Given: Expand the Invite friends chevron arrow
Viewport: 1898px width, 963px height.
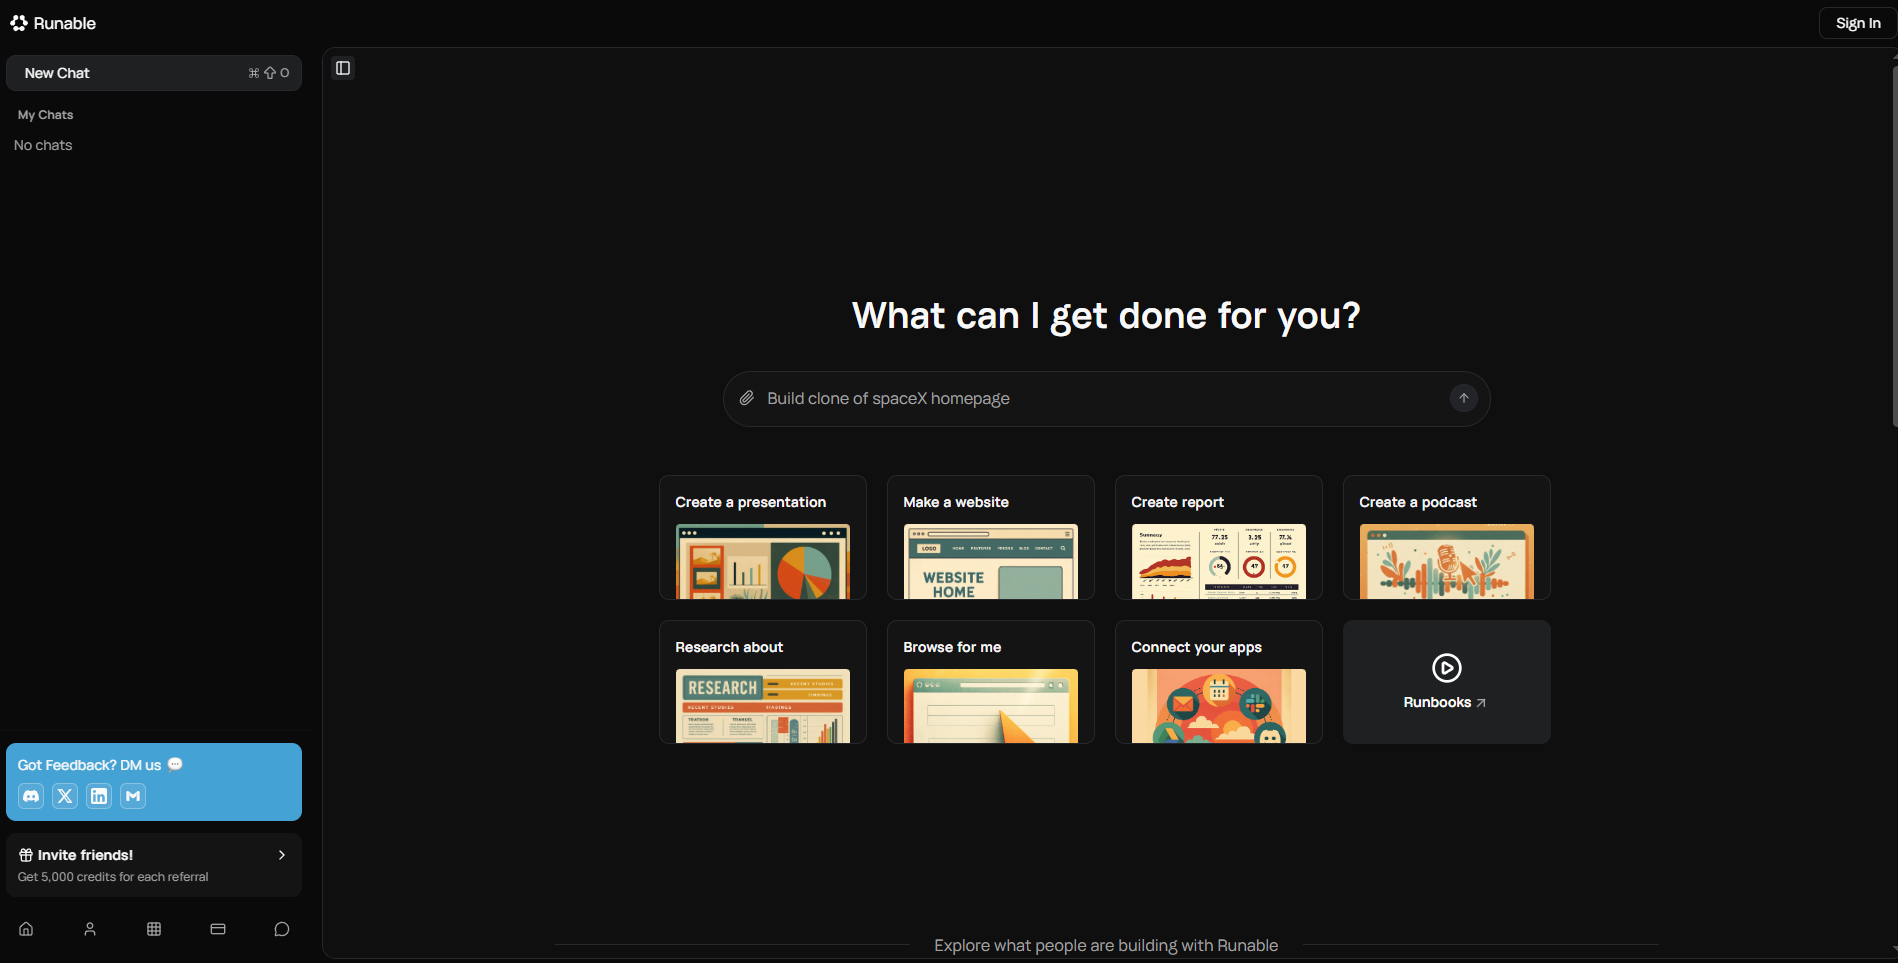Looking at the screenshot, I should coord(282,855).
